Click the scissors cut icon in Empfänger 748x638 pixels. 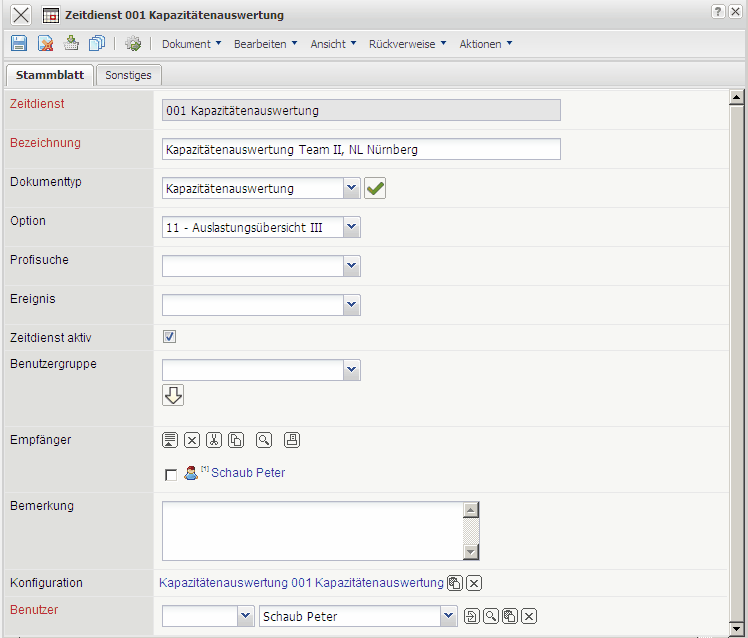(214, 440)
